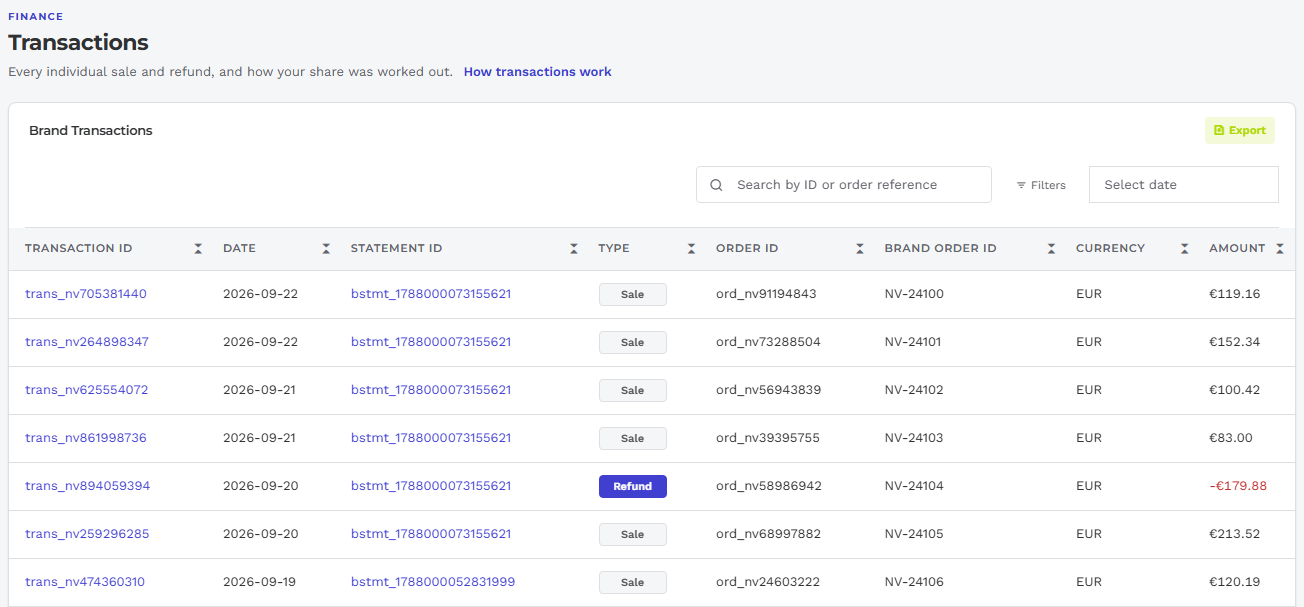Open statement link in NV-24105 row
Image resolution: width=1304 pixels, height=607 pixels.
coord(431,534)
